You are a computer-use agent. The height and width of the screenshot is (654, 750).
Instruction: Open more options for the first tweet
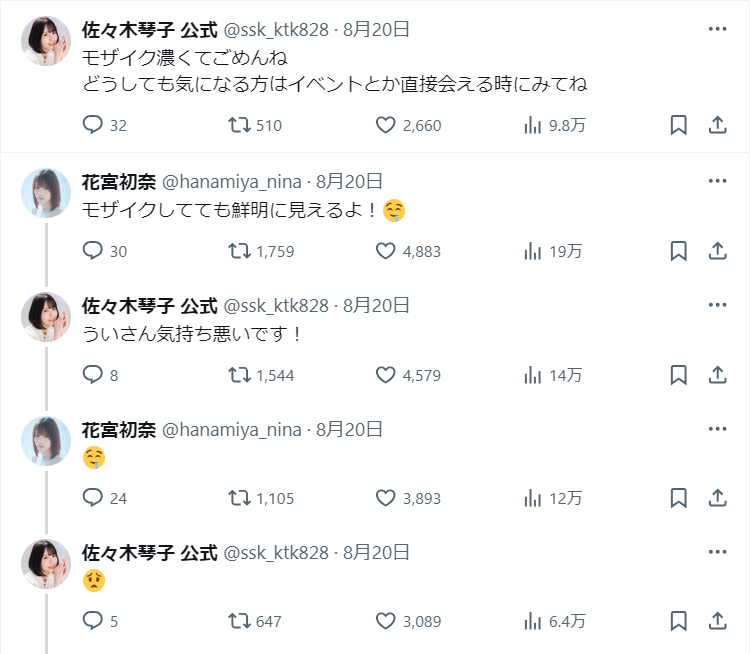pos(717,29)
